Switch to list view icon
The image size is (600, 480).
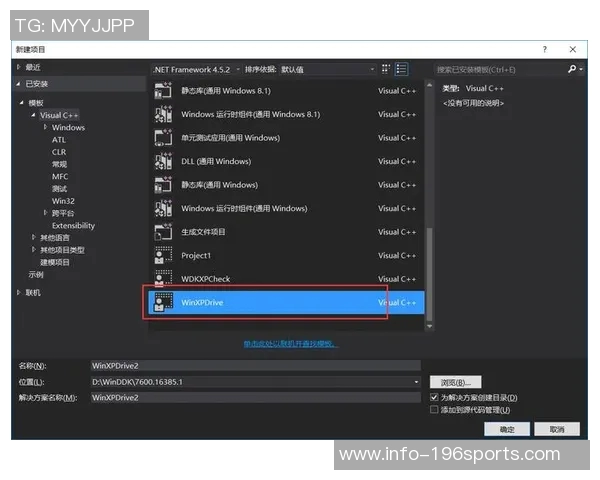[402, 69]
